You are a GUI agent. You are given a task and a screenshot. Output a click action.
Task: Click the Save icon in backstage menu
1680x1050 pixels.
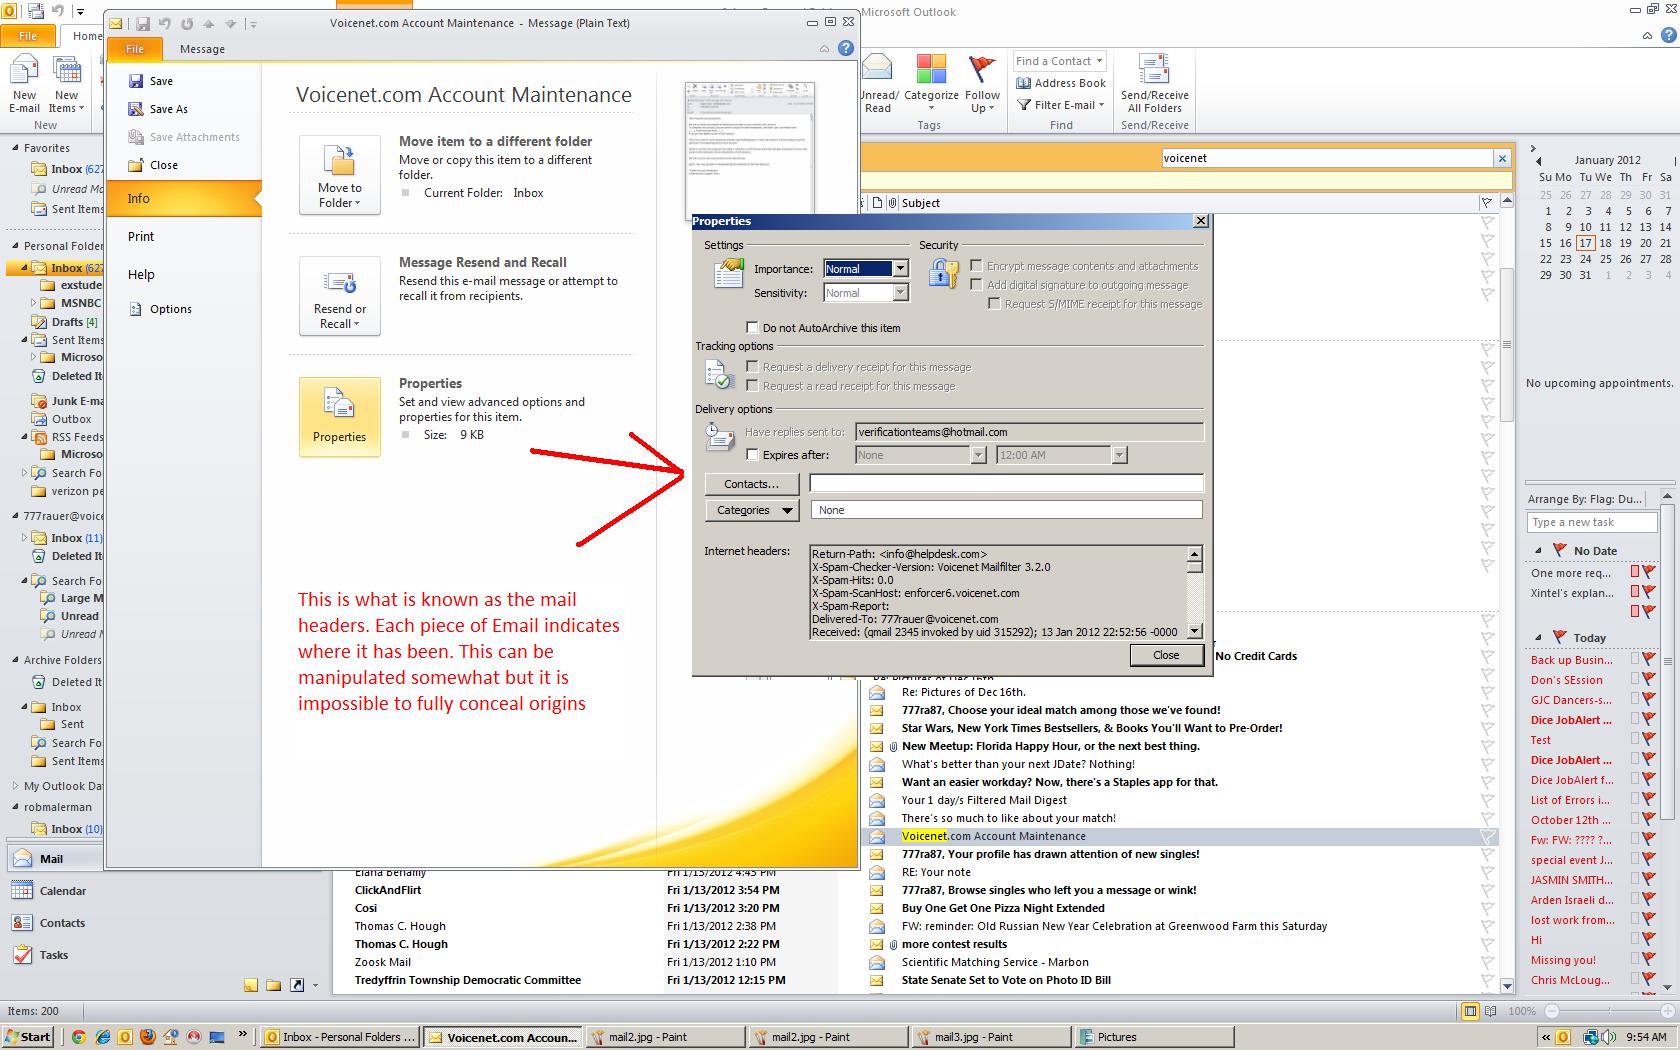[x=136, y=81]
